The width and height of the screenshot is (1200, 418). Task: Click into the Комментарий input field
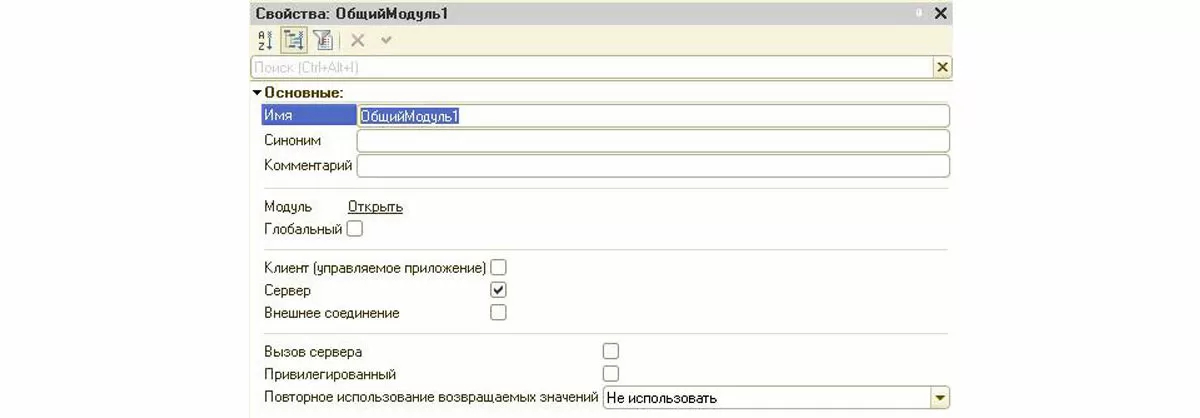tap(653, 165)
